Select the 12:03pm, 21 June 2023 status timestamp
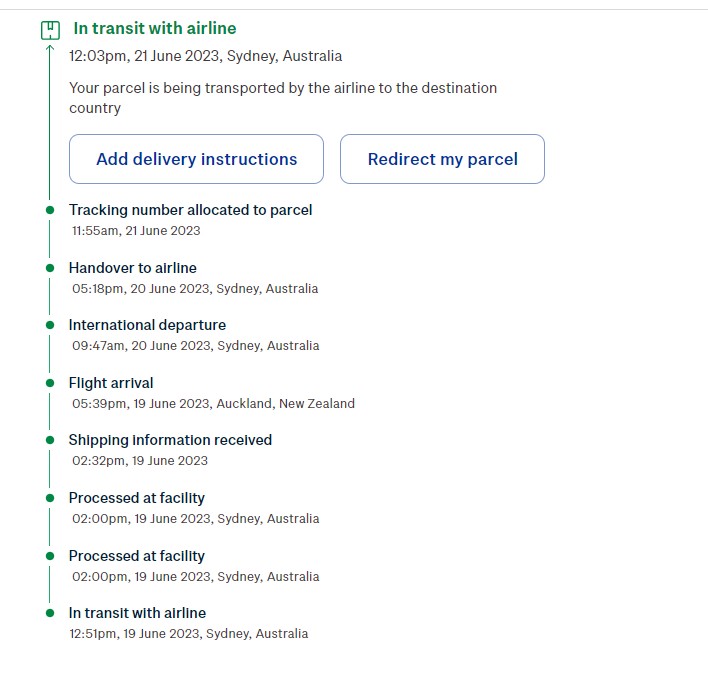This screenshot has width=708, height=677. pyautogui.click(x=205, y=56)
